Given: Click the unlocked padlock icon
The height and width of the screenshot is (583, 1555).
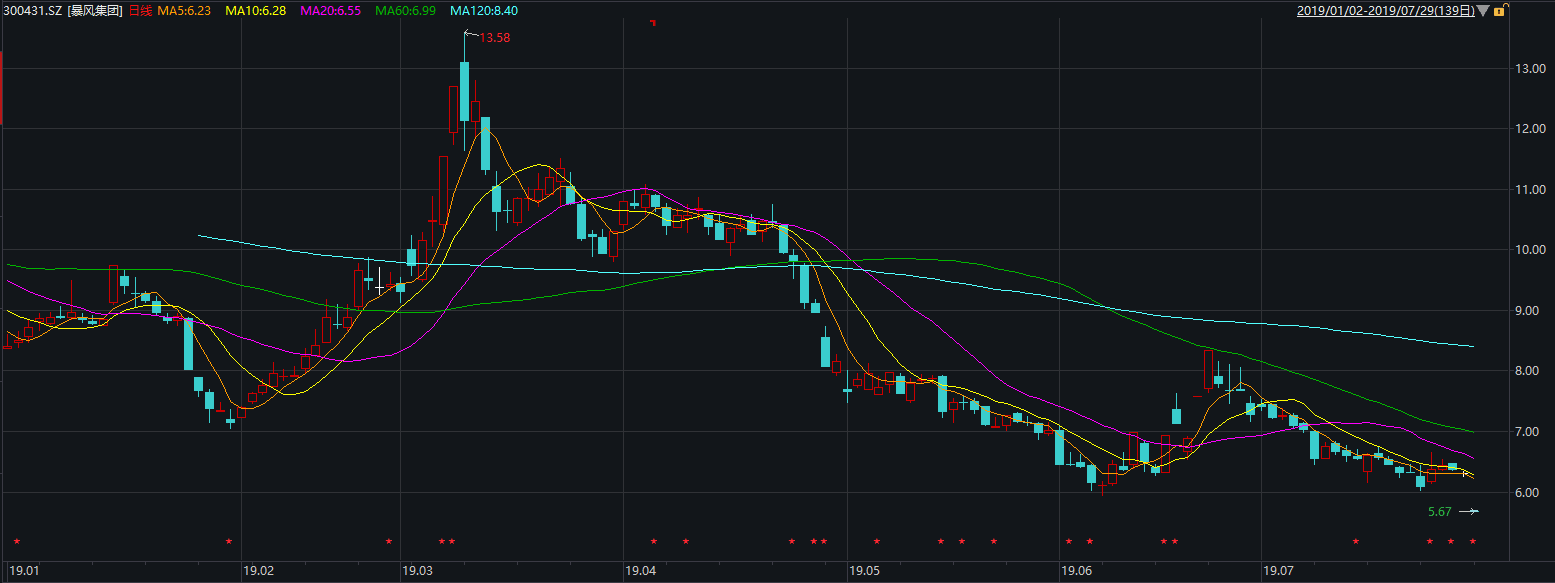Looking at the screenshot, I should tap(1500, 11).
